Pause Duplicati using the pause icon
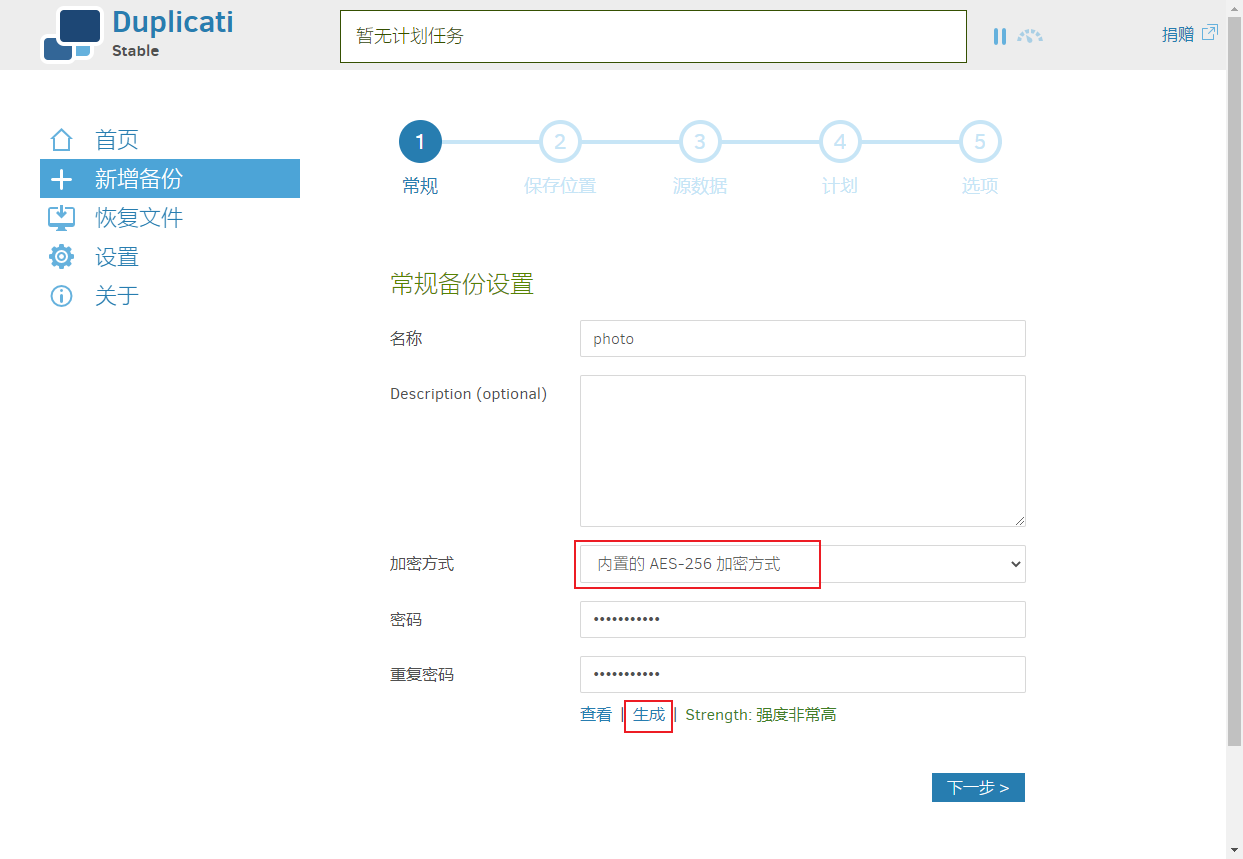 [999, 36]
